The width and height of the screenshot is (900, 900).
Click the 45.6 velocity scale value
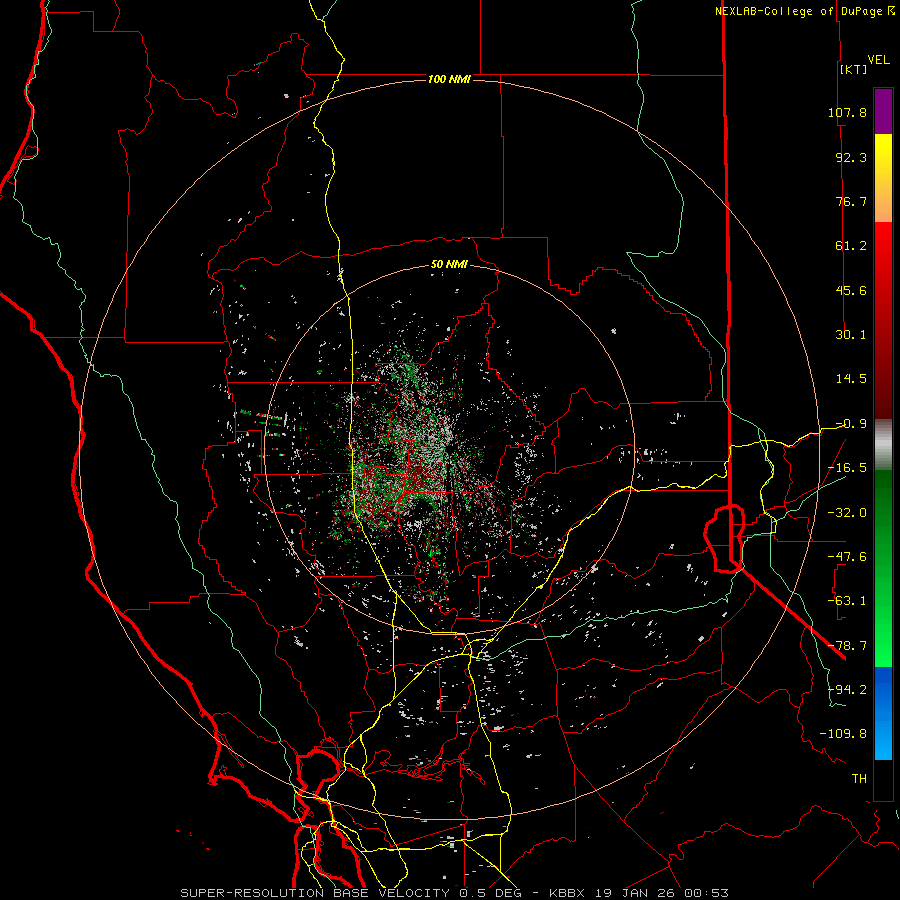click(851, 290)
